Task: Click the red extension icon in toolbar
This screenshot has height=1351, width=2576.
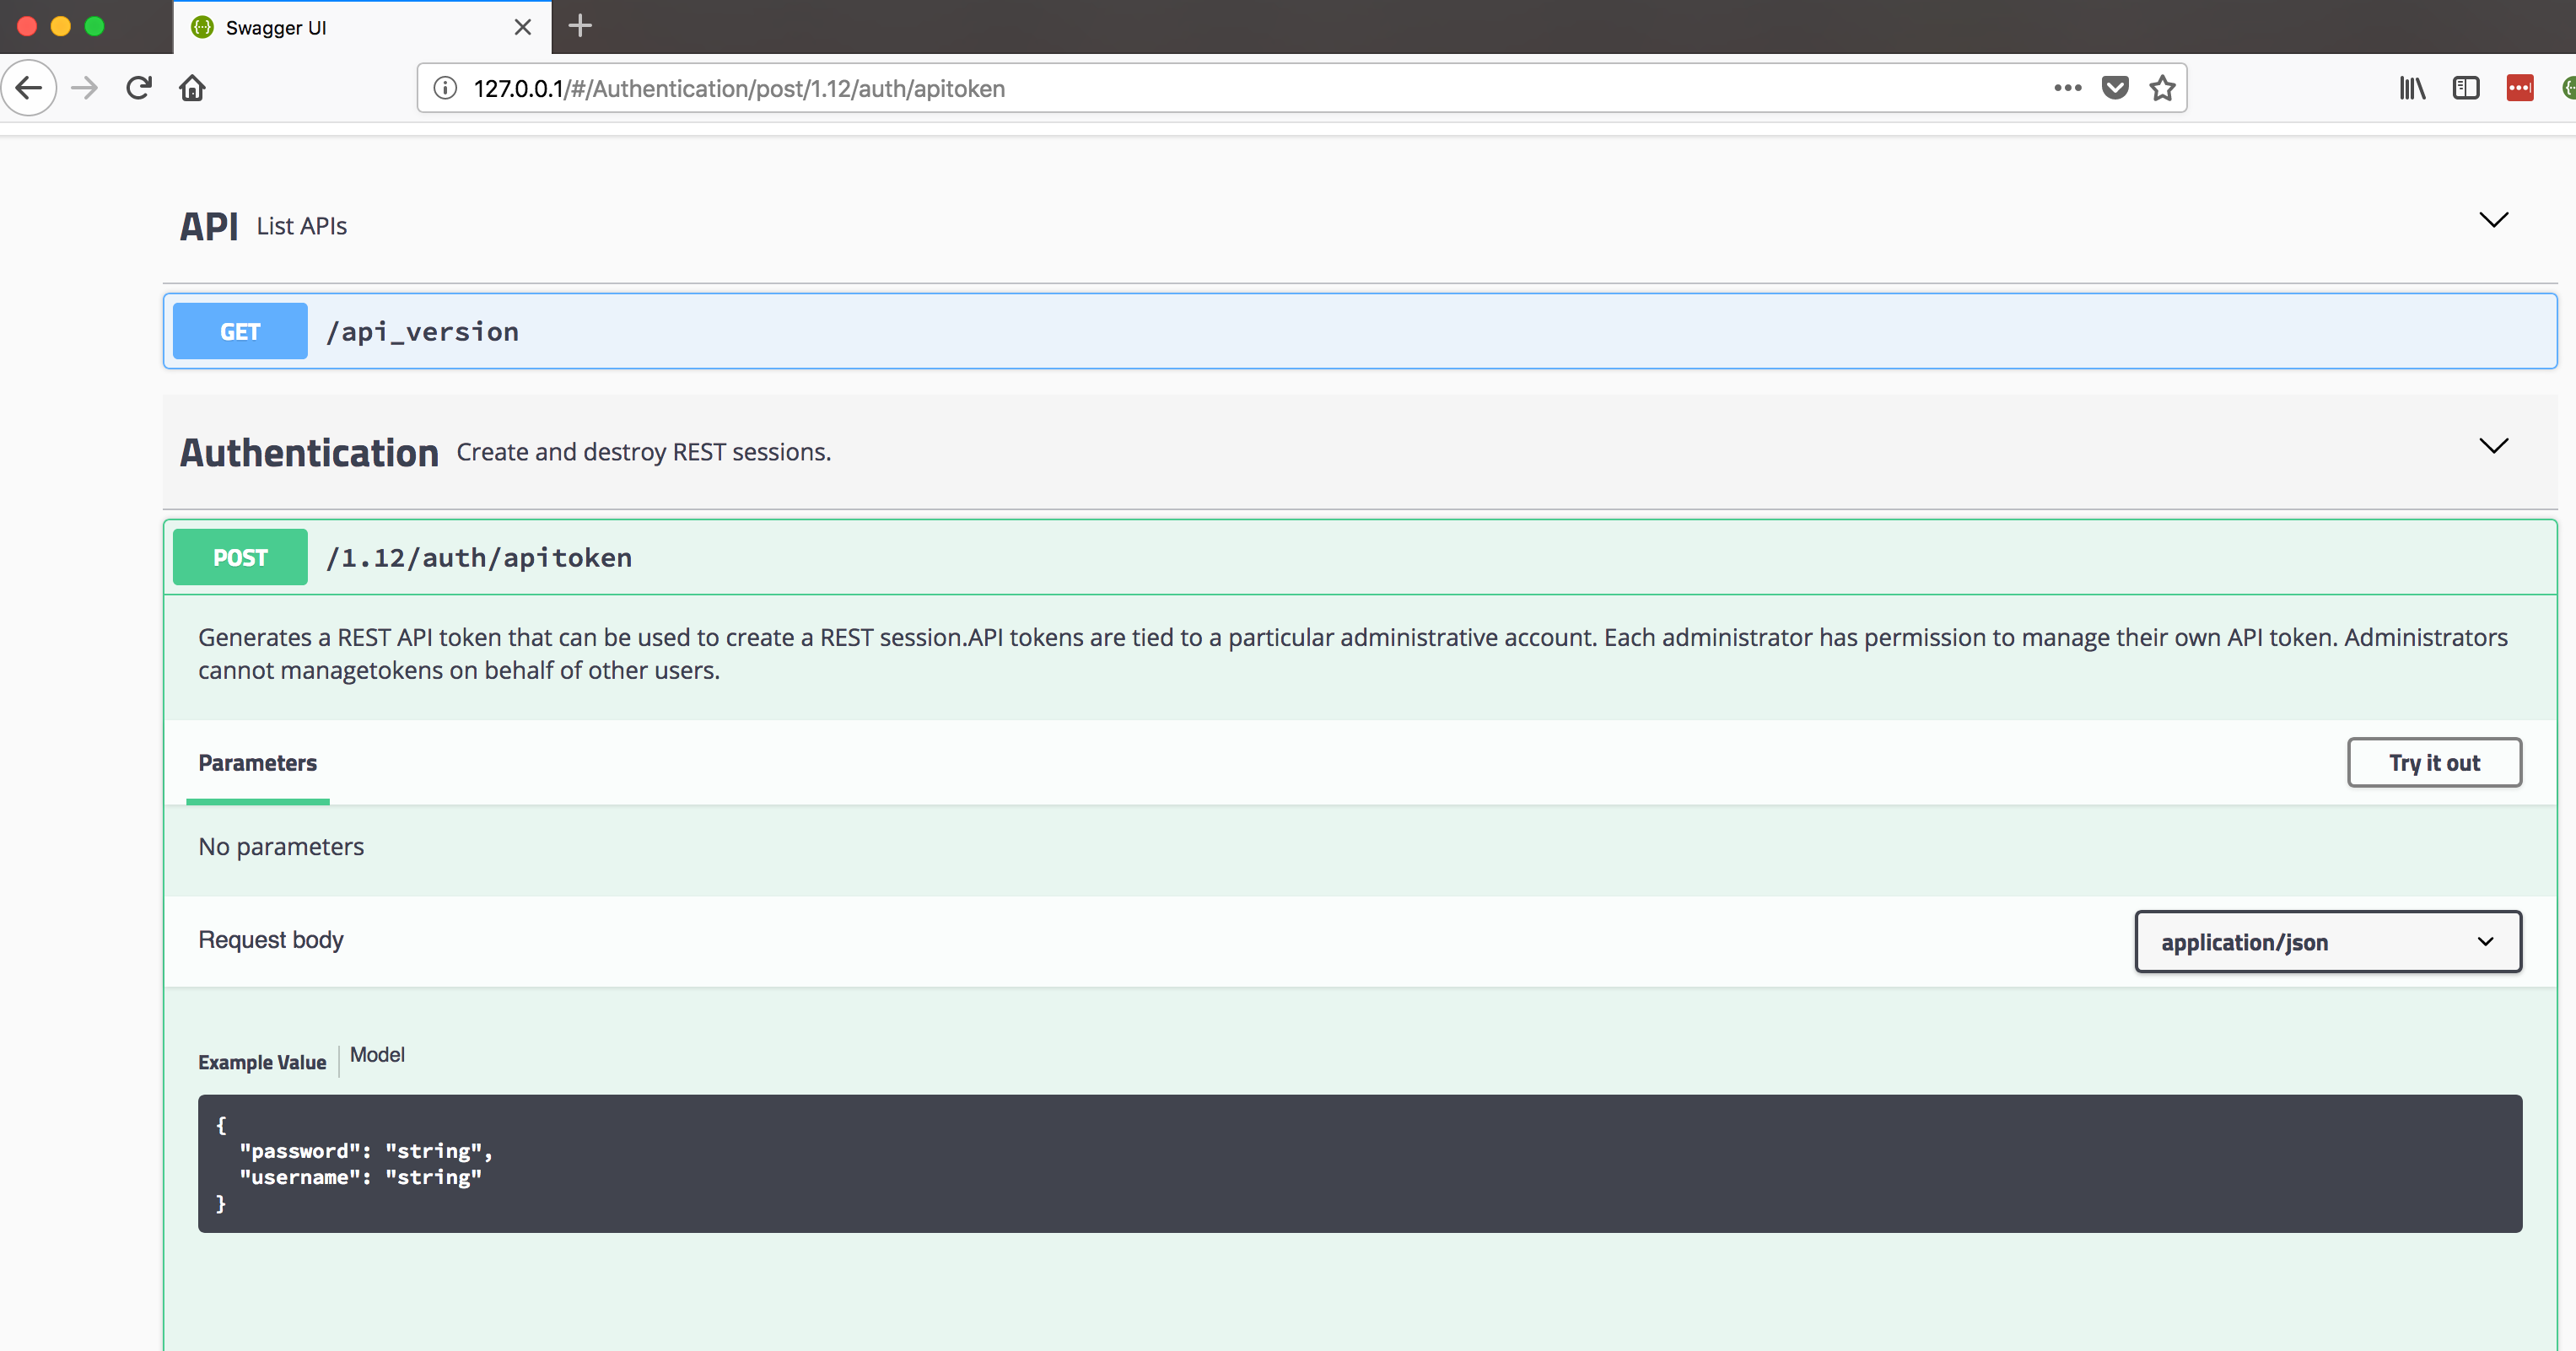Action: [2519, 88]
